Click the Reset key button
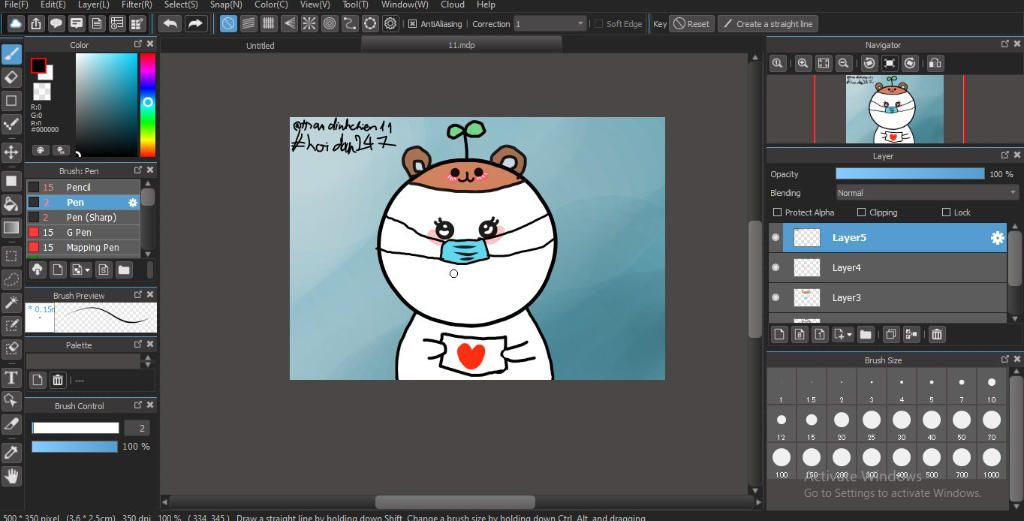The height and width of the screenshot is (521, 1024). tap(692, 24)
